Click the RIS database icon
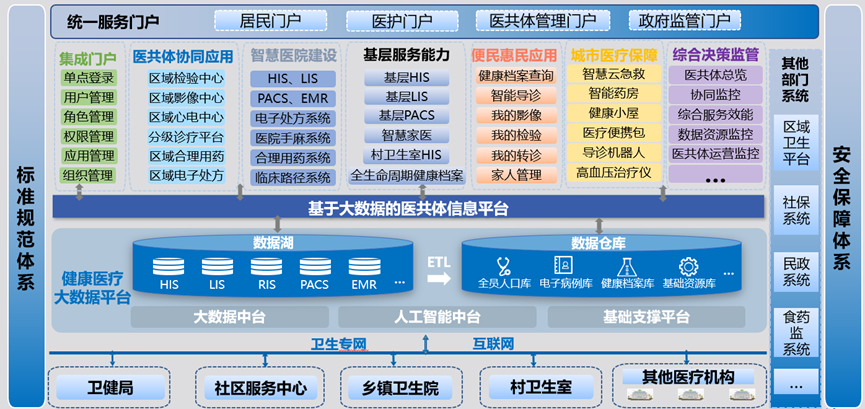Image resolution: width=865 pixels, height=409 pixels. click(266, 267)
